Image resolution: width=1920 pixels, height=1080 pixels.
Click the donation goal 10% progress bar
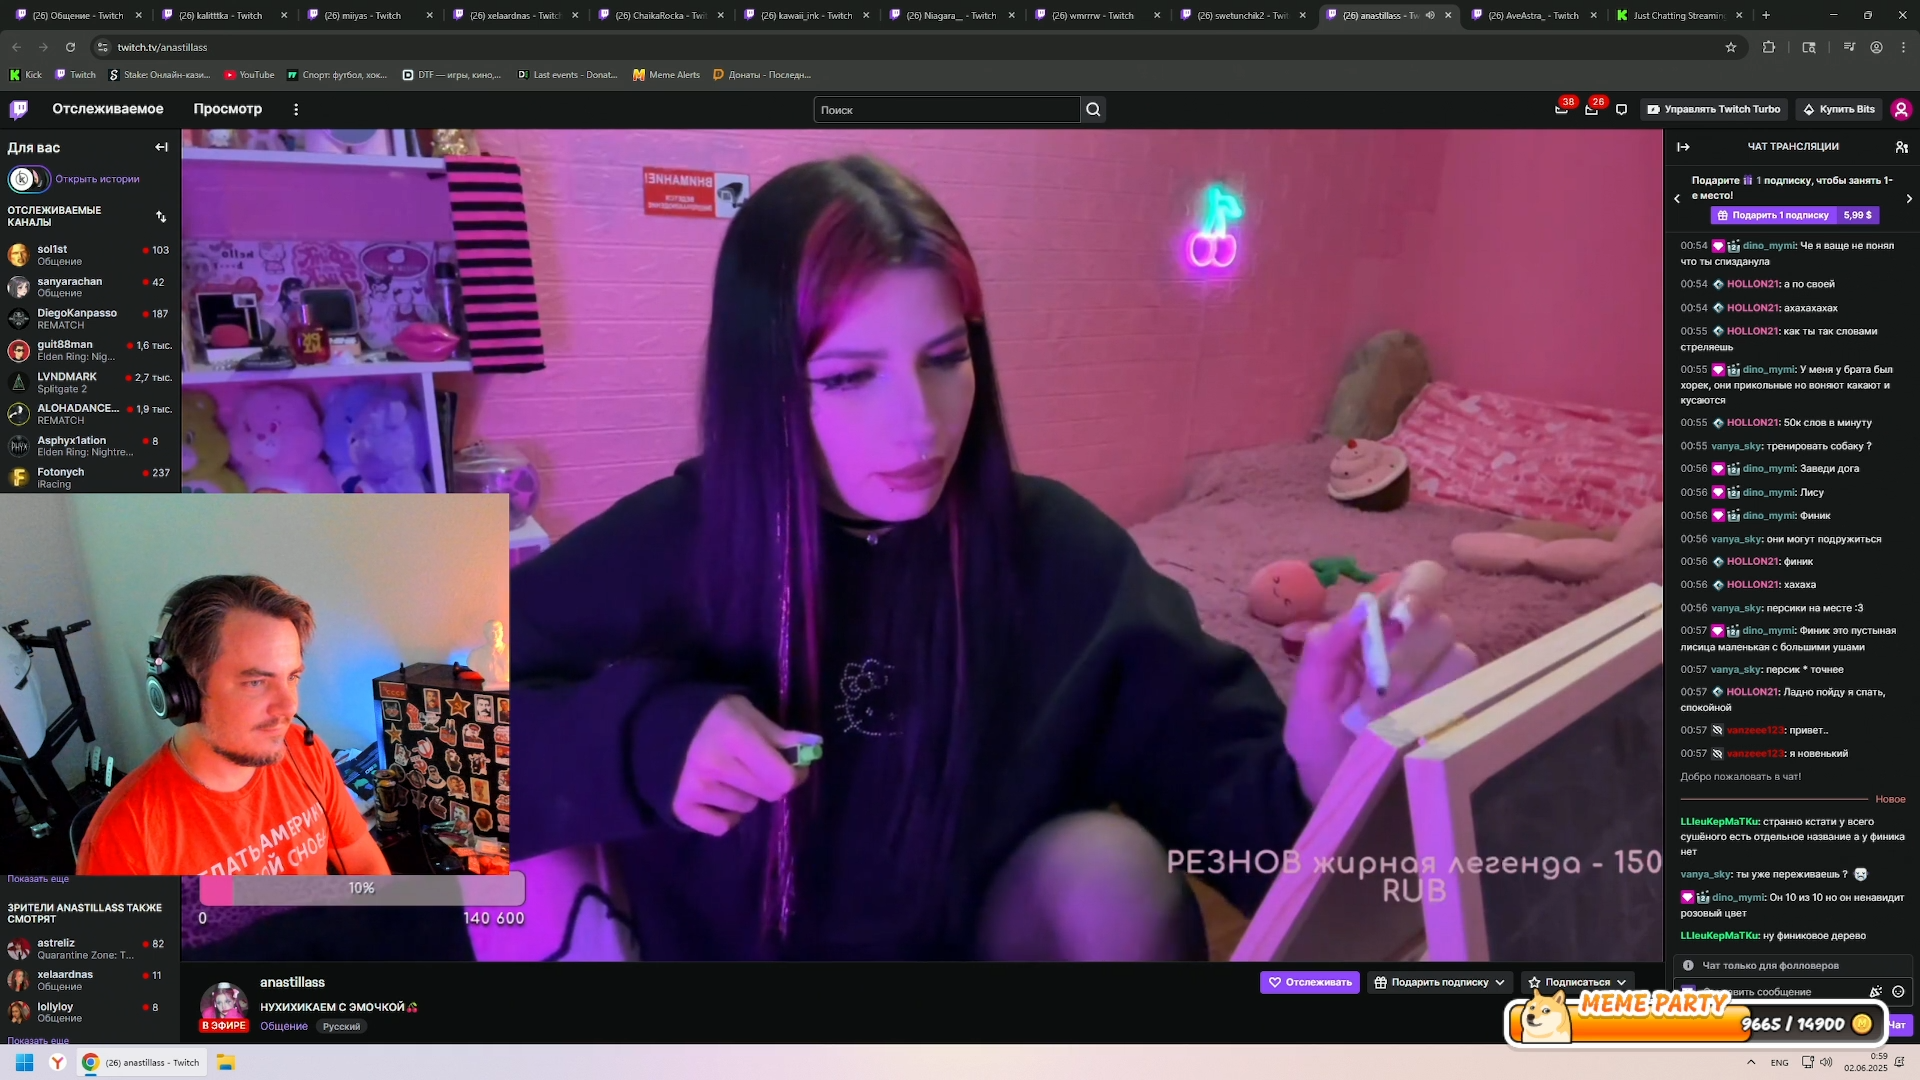point(362,888)
